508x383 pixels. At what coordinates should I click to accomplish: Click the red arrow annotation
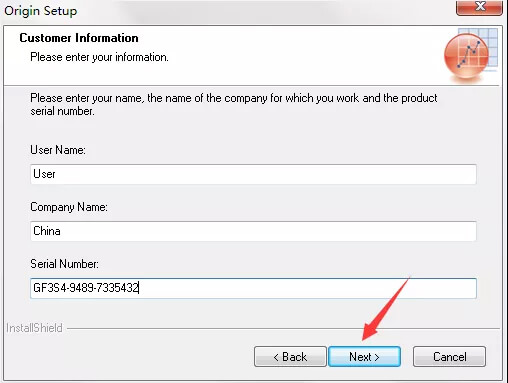coord(386,309)
